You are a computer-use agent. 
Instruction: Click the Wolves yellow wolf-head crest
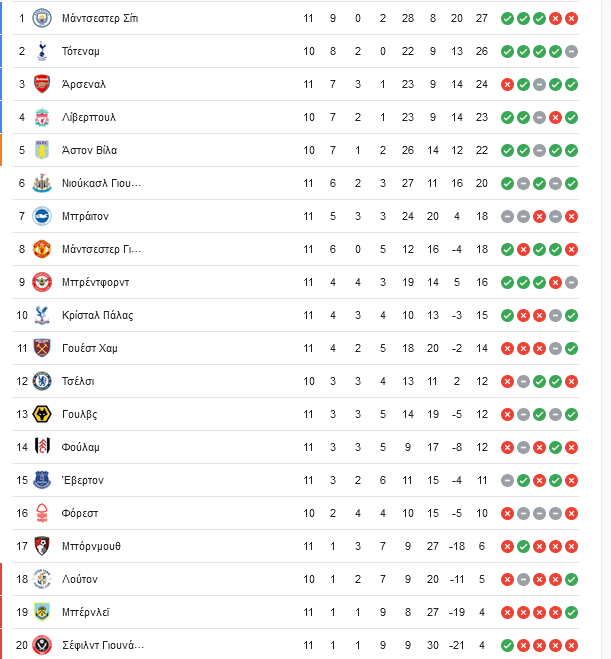pyautogui.click(x=42, y=414)
